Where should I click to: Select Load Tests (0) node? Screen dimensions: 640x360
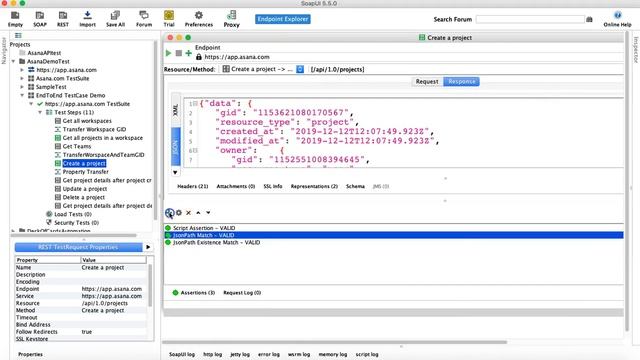coord(73,214)
